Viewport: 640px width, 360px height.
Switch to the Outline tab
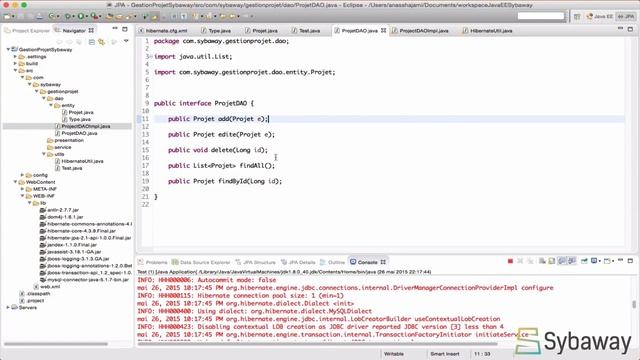tap(333, 262)
